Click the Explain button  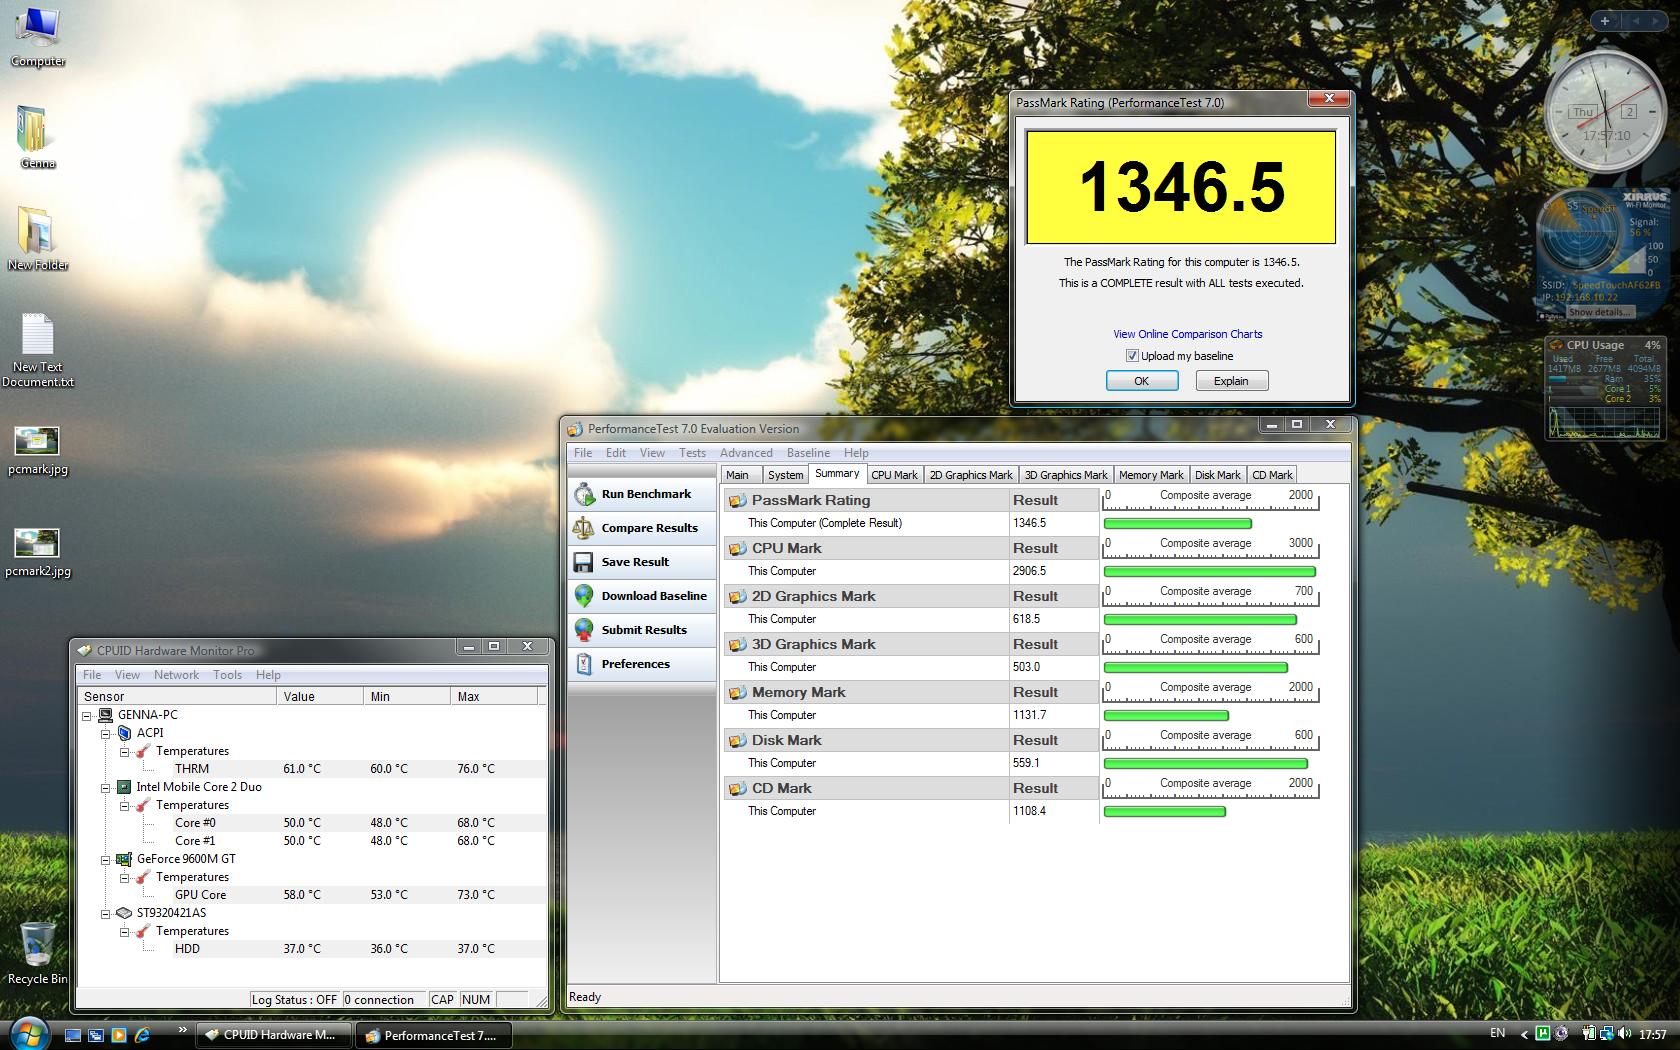click(x=1231, y=381)
